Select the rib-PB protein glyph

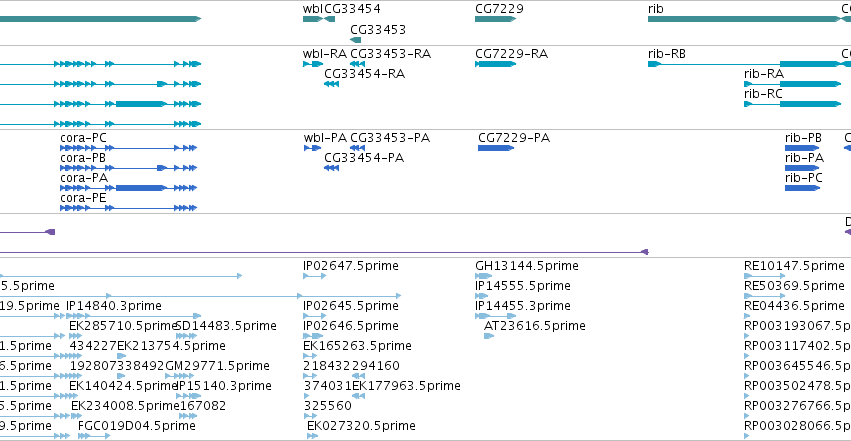click(x=802, y=148)
